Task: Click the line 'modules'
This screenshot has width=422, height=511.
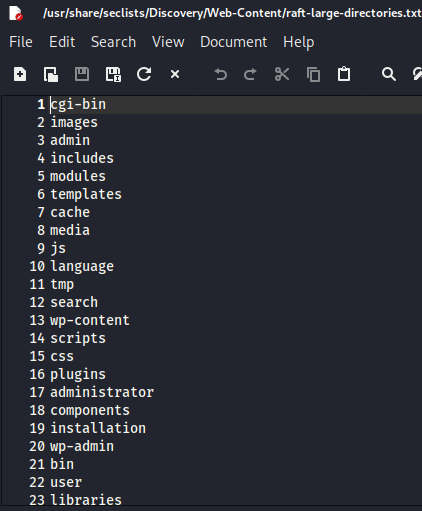Action: click(78, 176)
